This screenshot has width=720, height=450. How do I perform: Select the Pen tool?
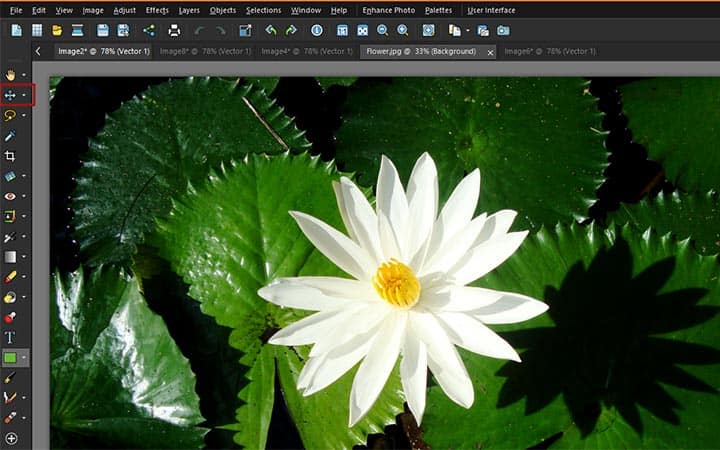click(10, 377)
